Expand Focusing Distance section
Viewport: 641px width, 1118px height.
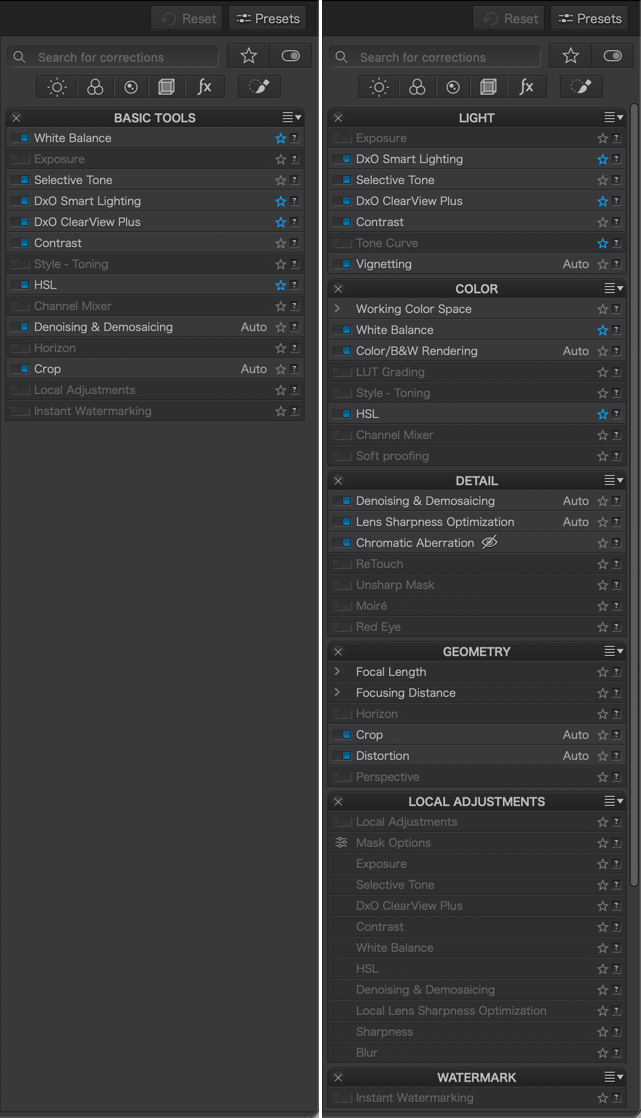[x=338, y=692]
